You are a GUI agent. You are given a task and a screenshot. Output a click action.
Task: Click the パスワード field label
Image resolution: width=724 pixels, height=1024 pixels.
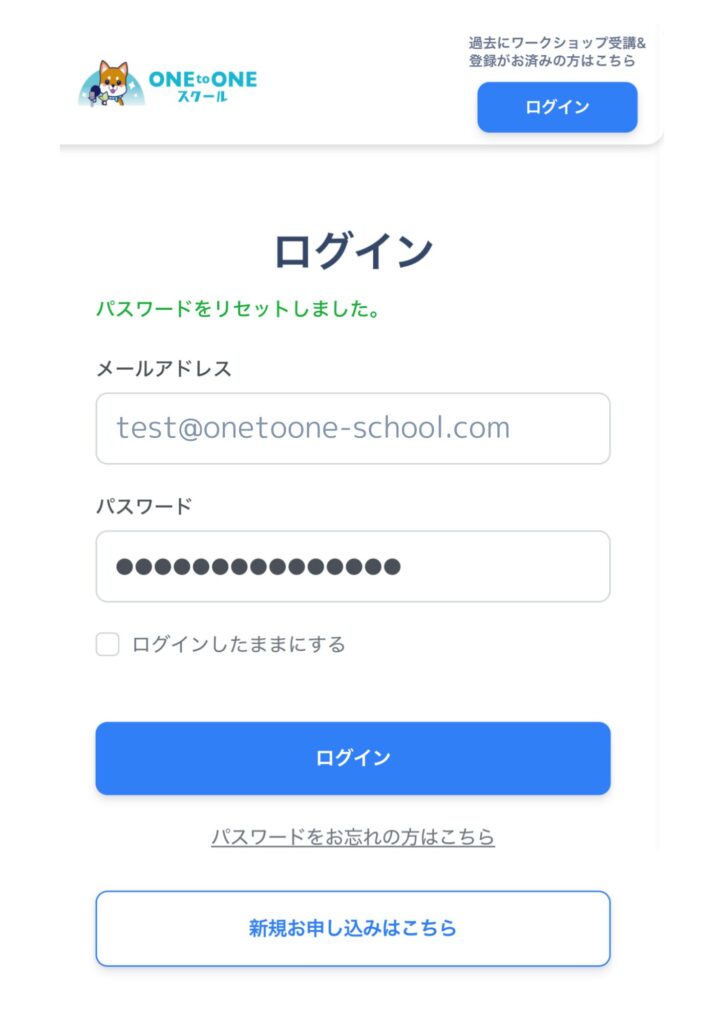tap(144, 506)
